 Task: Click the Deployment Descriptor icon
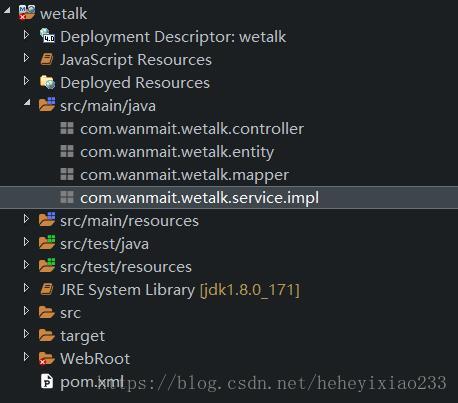(47, 35)
